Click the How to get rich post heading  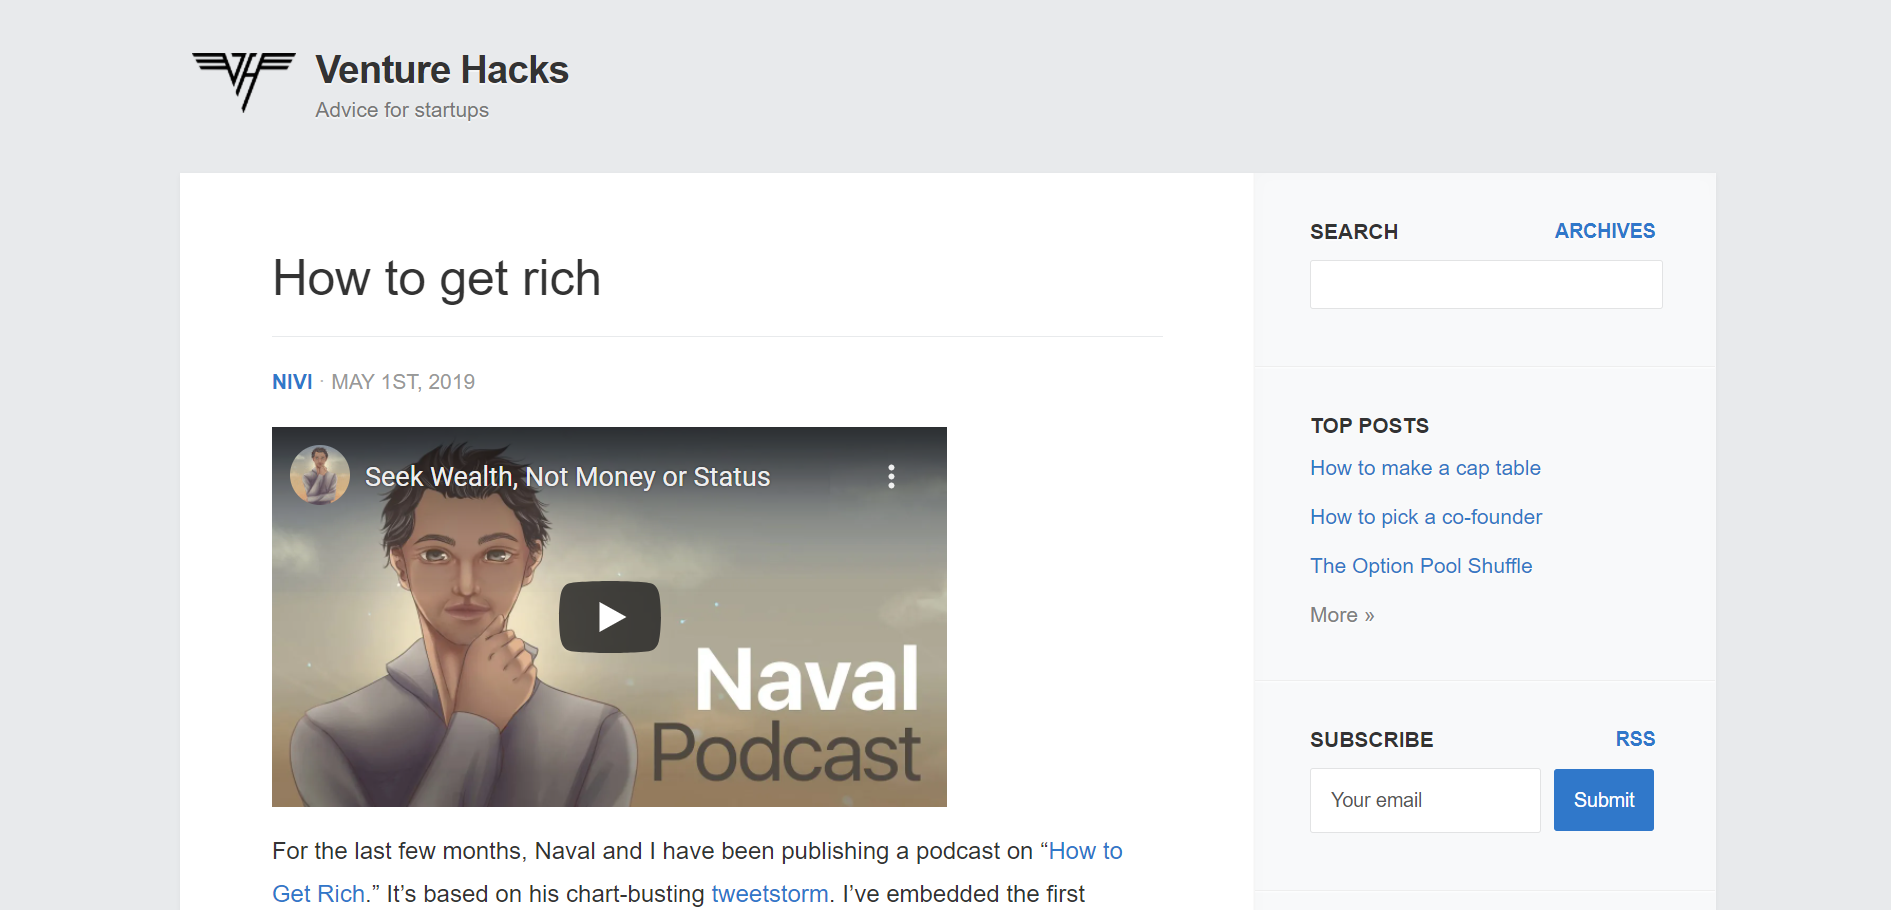(x=436, y=279)
